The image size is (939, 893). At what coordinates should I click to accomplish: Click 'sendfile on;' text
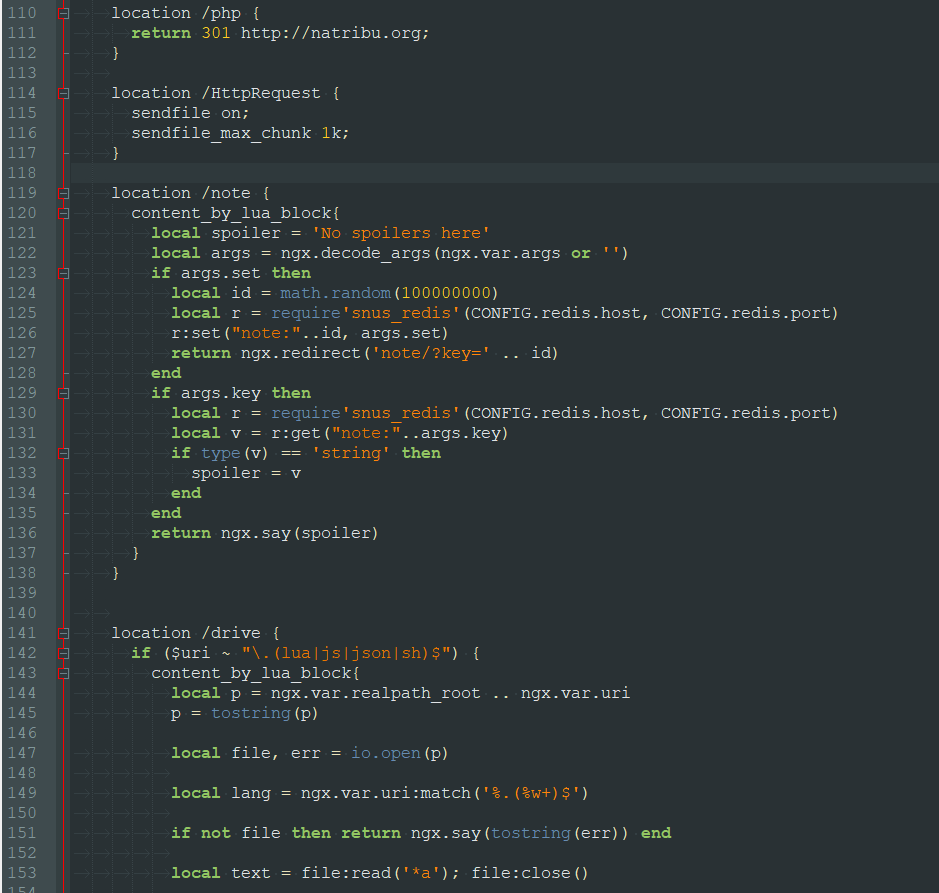pyautogui.click(x=190, y=113)
